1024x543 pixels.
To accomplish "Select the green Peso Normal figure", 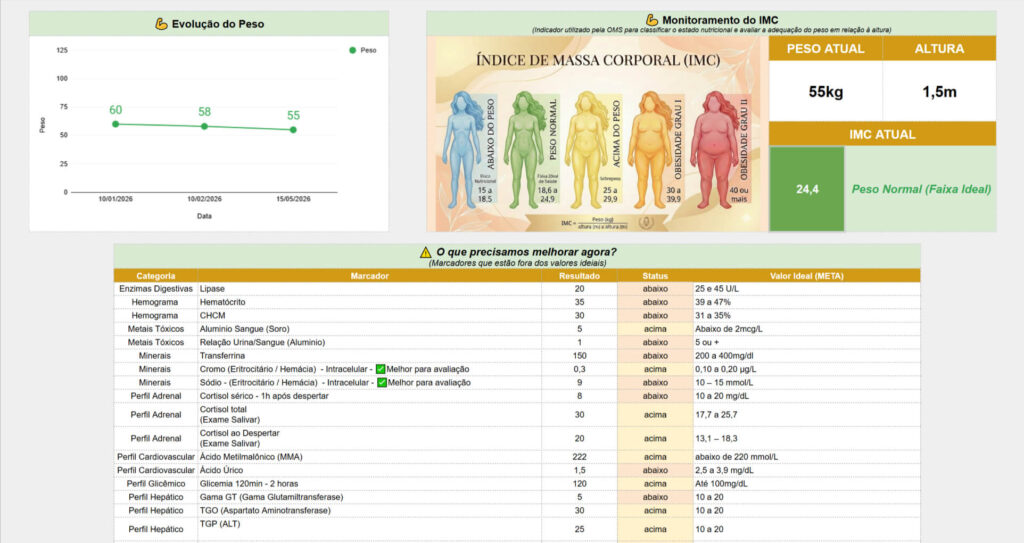I will pos(526,149).
